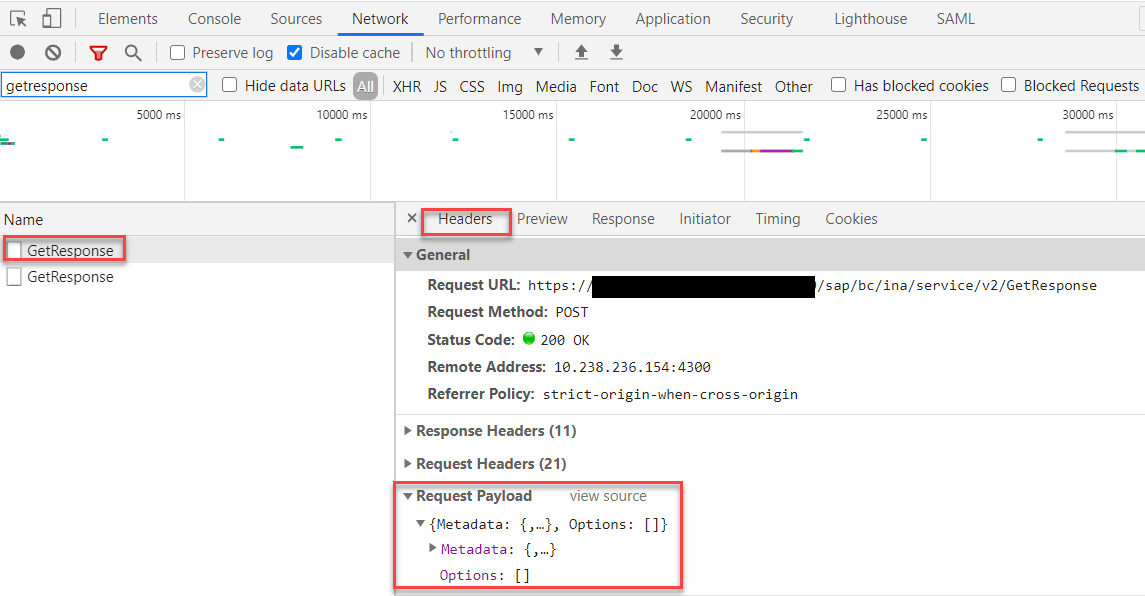Switch to the Application tab

click(x=673, y=19)
